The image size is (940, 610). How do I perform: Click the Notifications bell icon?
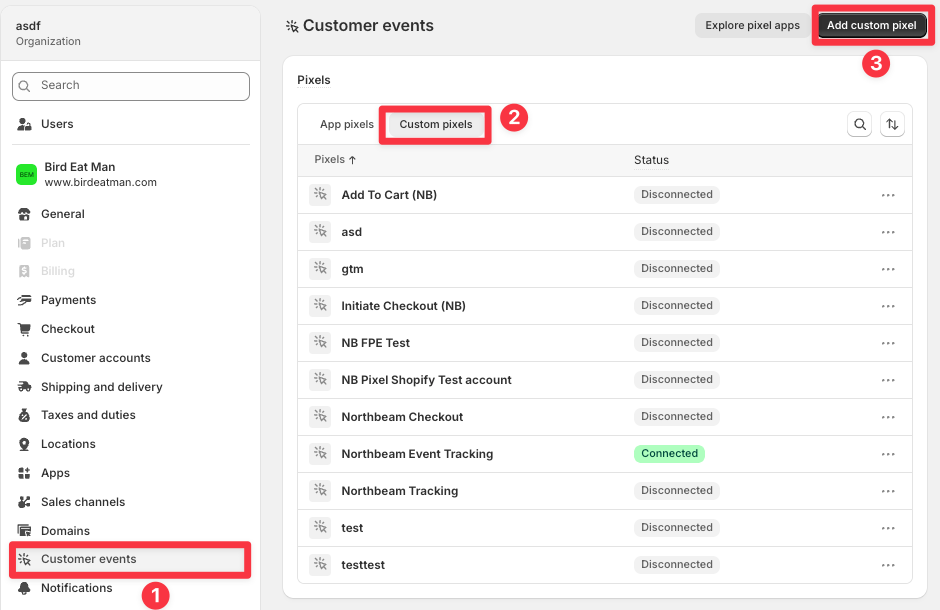[24, 588]
